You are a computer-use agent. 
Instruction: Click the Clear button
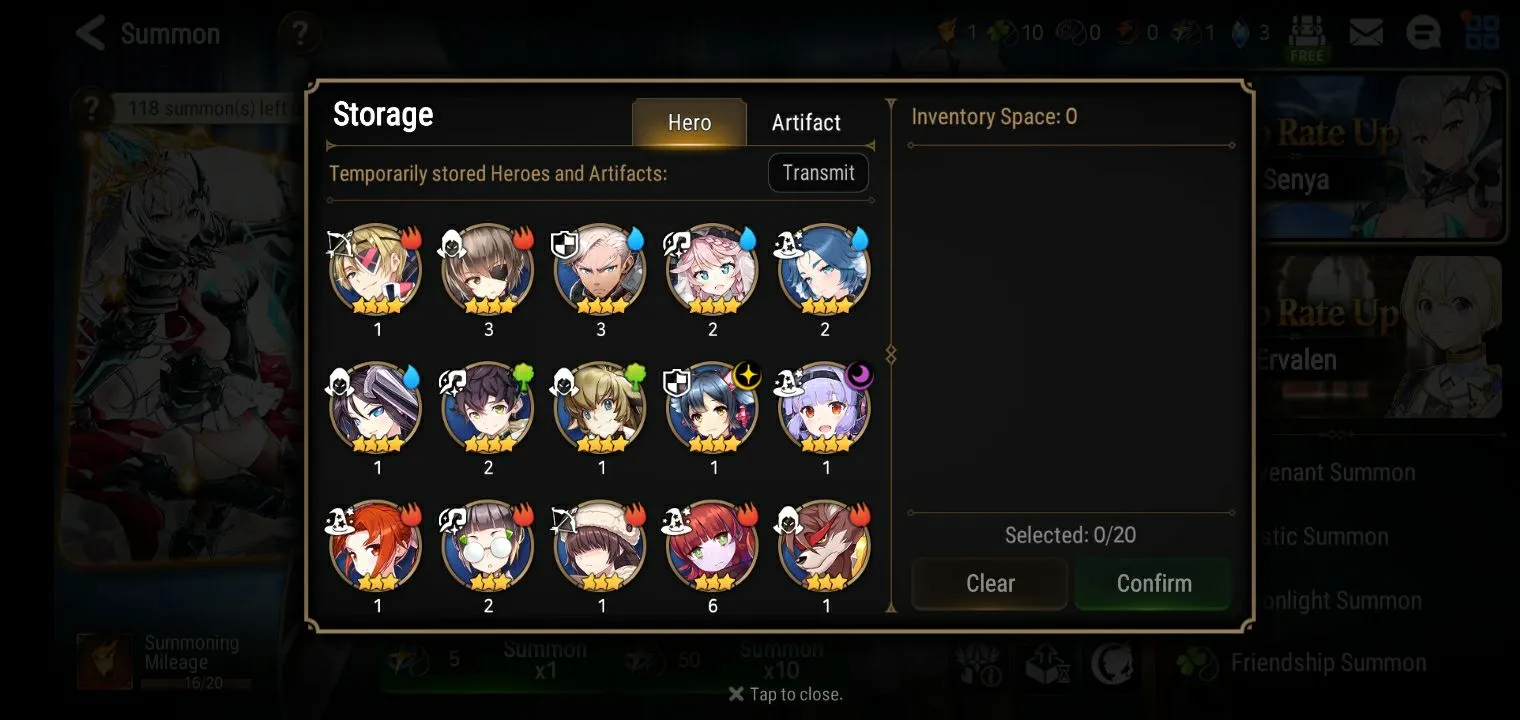990,583
